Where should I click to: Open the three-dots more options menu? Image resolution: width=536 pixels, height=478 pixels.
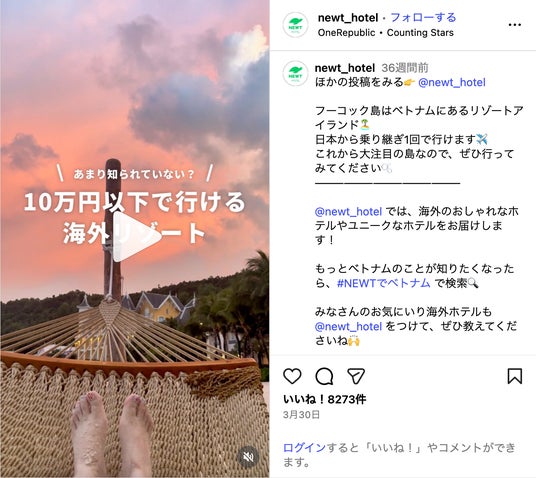[514, 25]
